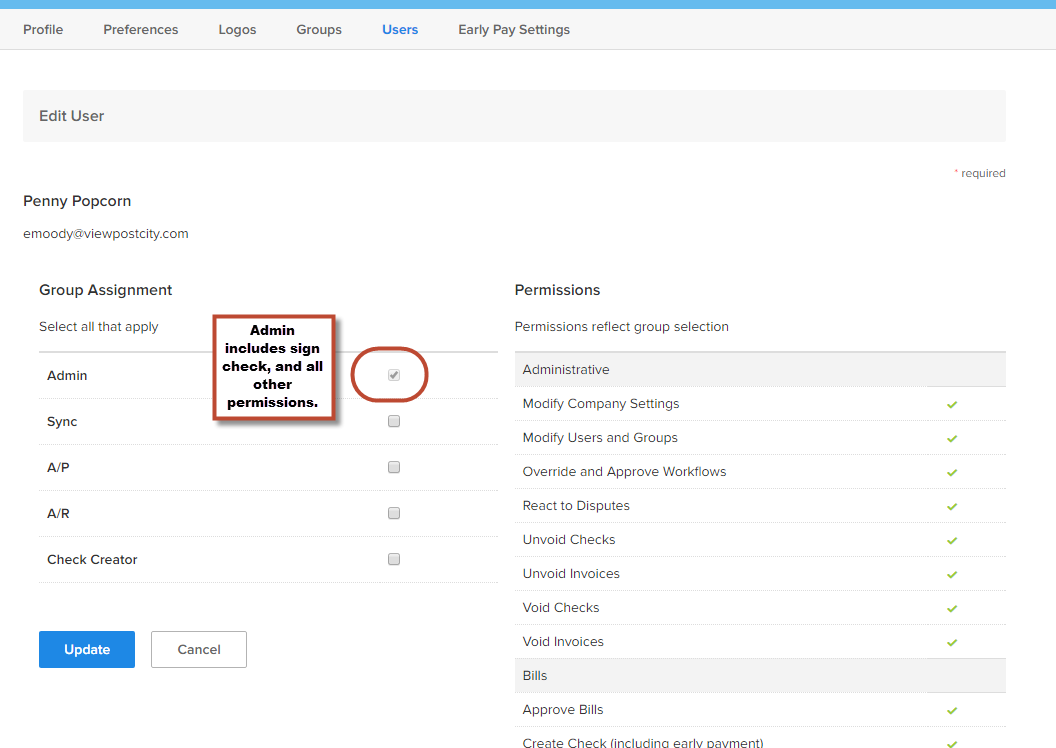This screenshot has height=748, width=1056.
Task: Open the Profile tab
Action: click(x=43, y=30)
